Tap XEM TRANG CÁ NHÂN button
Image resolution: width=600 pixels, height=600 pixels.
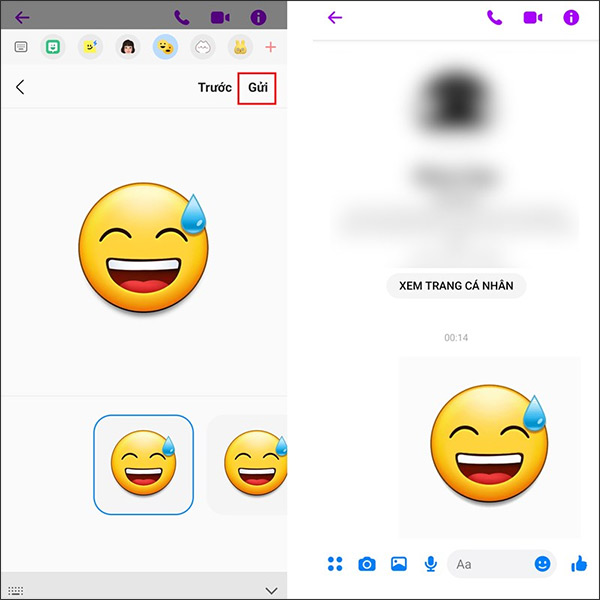point(456,286)
